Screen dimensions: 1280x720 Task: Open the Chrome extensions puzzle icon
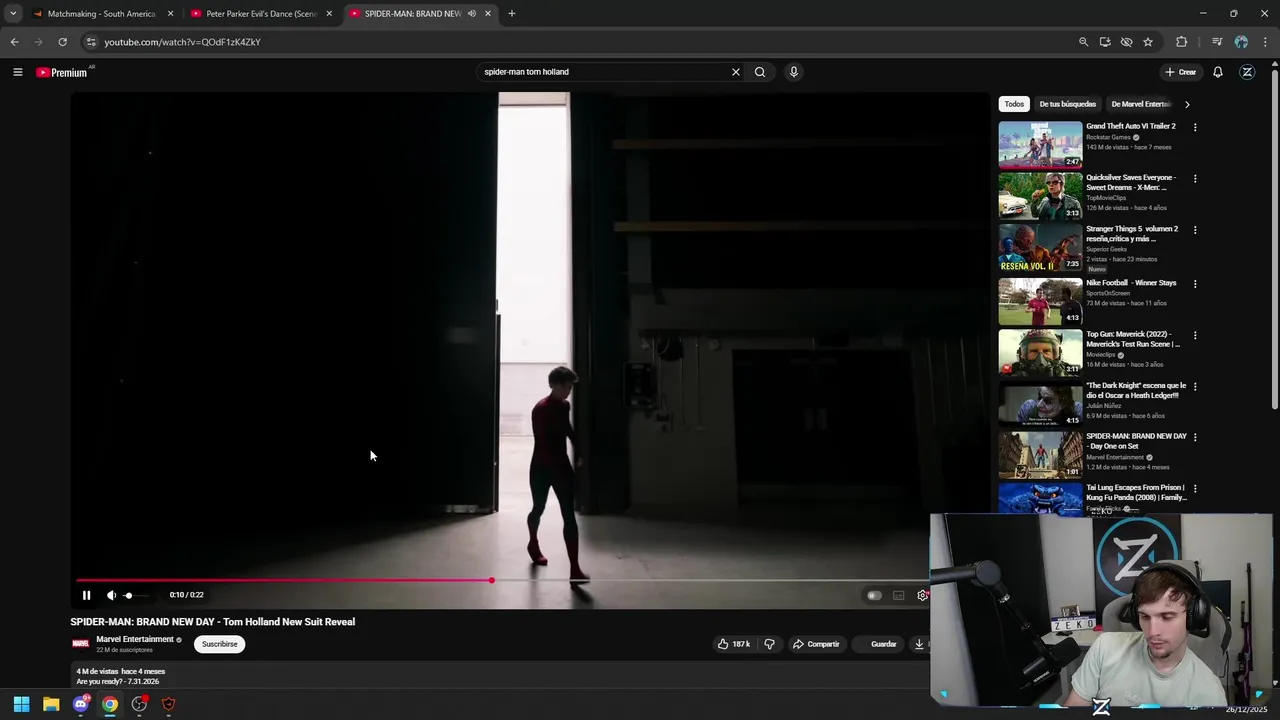(x=1182, y=42)
